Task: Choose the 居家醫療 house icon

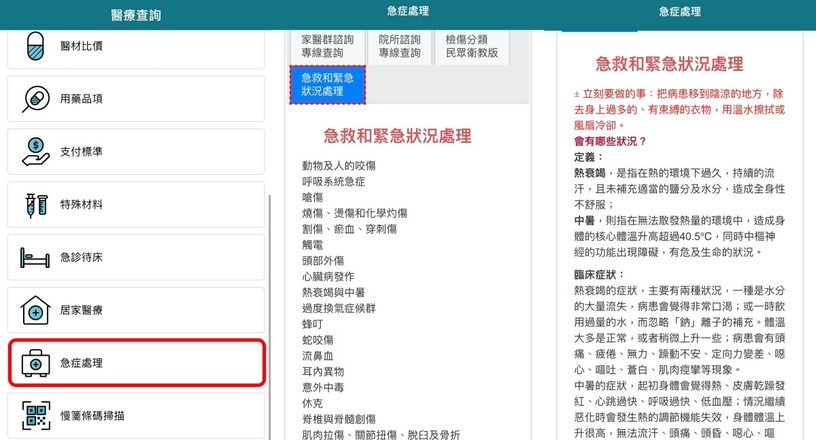Action: tap(35, 310)
